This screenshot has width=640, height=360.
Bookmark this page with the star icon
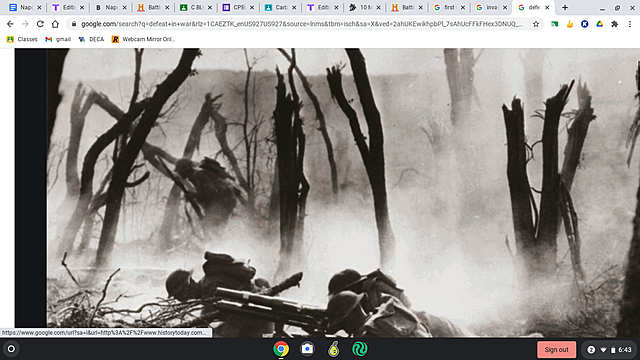click(536, 24)
